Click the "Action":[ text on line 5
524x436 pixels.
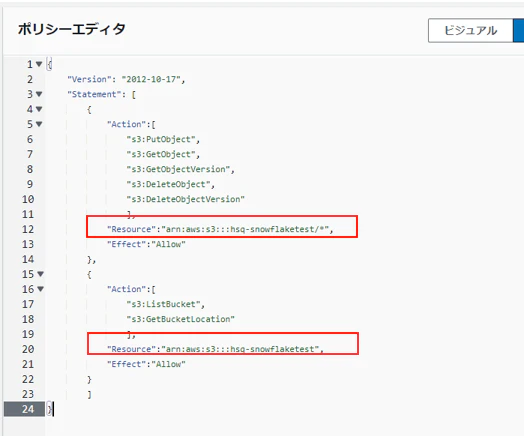tap(131, 124)
